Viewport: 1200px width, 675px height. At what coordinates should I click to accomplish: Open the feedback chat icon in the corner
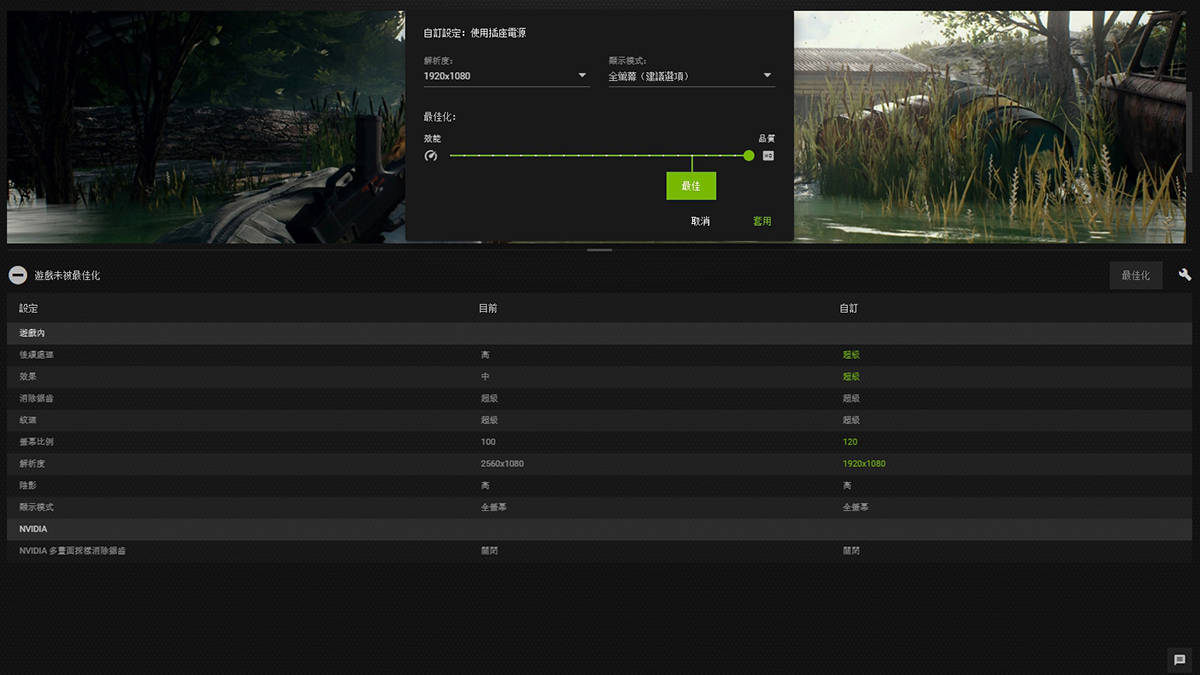(x=1180, y=660)
